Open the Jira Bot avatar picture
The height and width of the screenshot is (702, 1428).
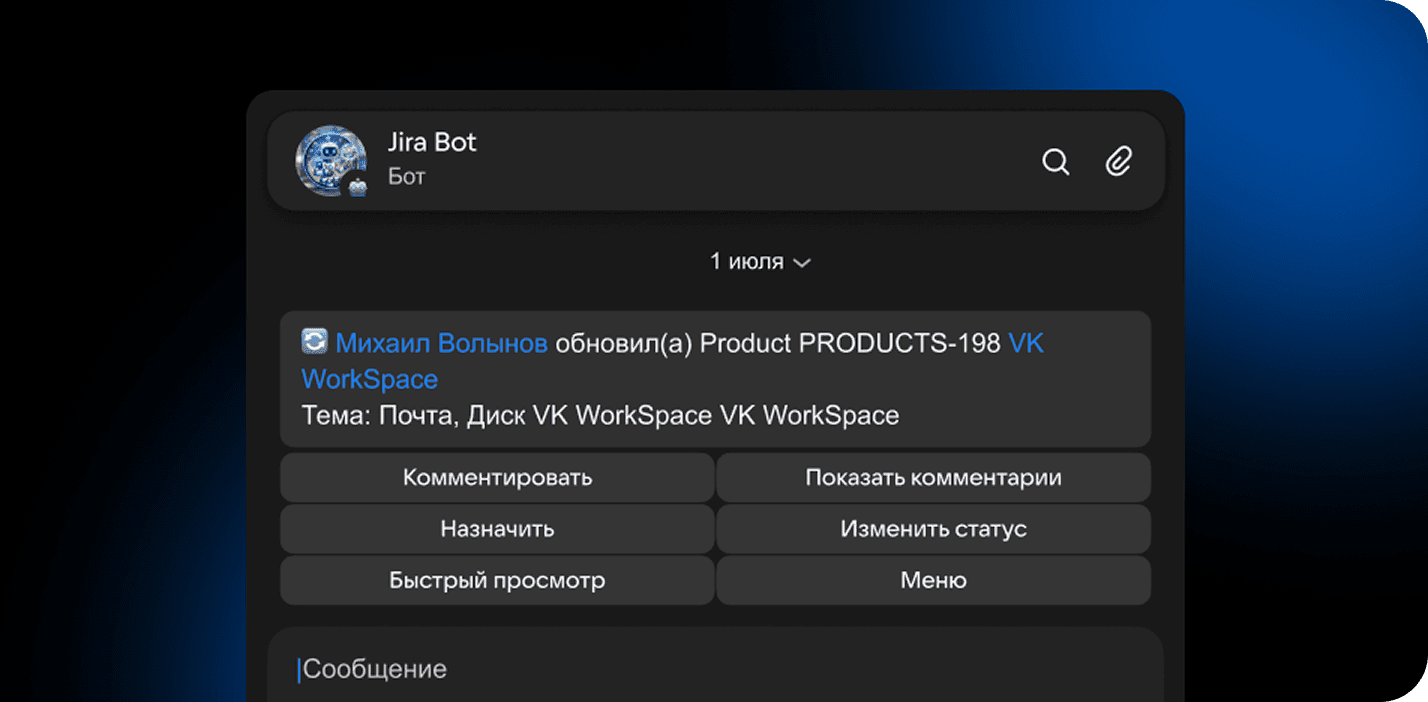330,160
